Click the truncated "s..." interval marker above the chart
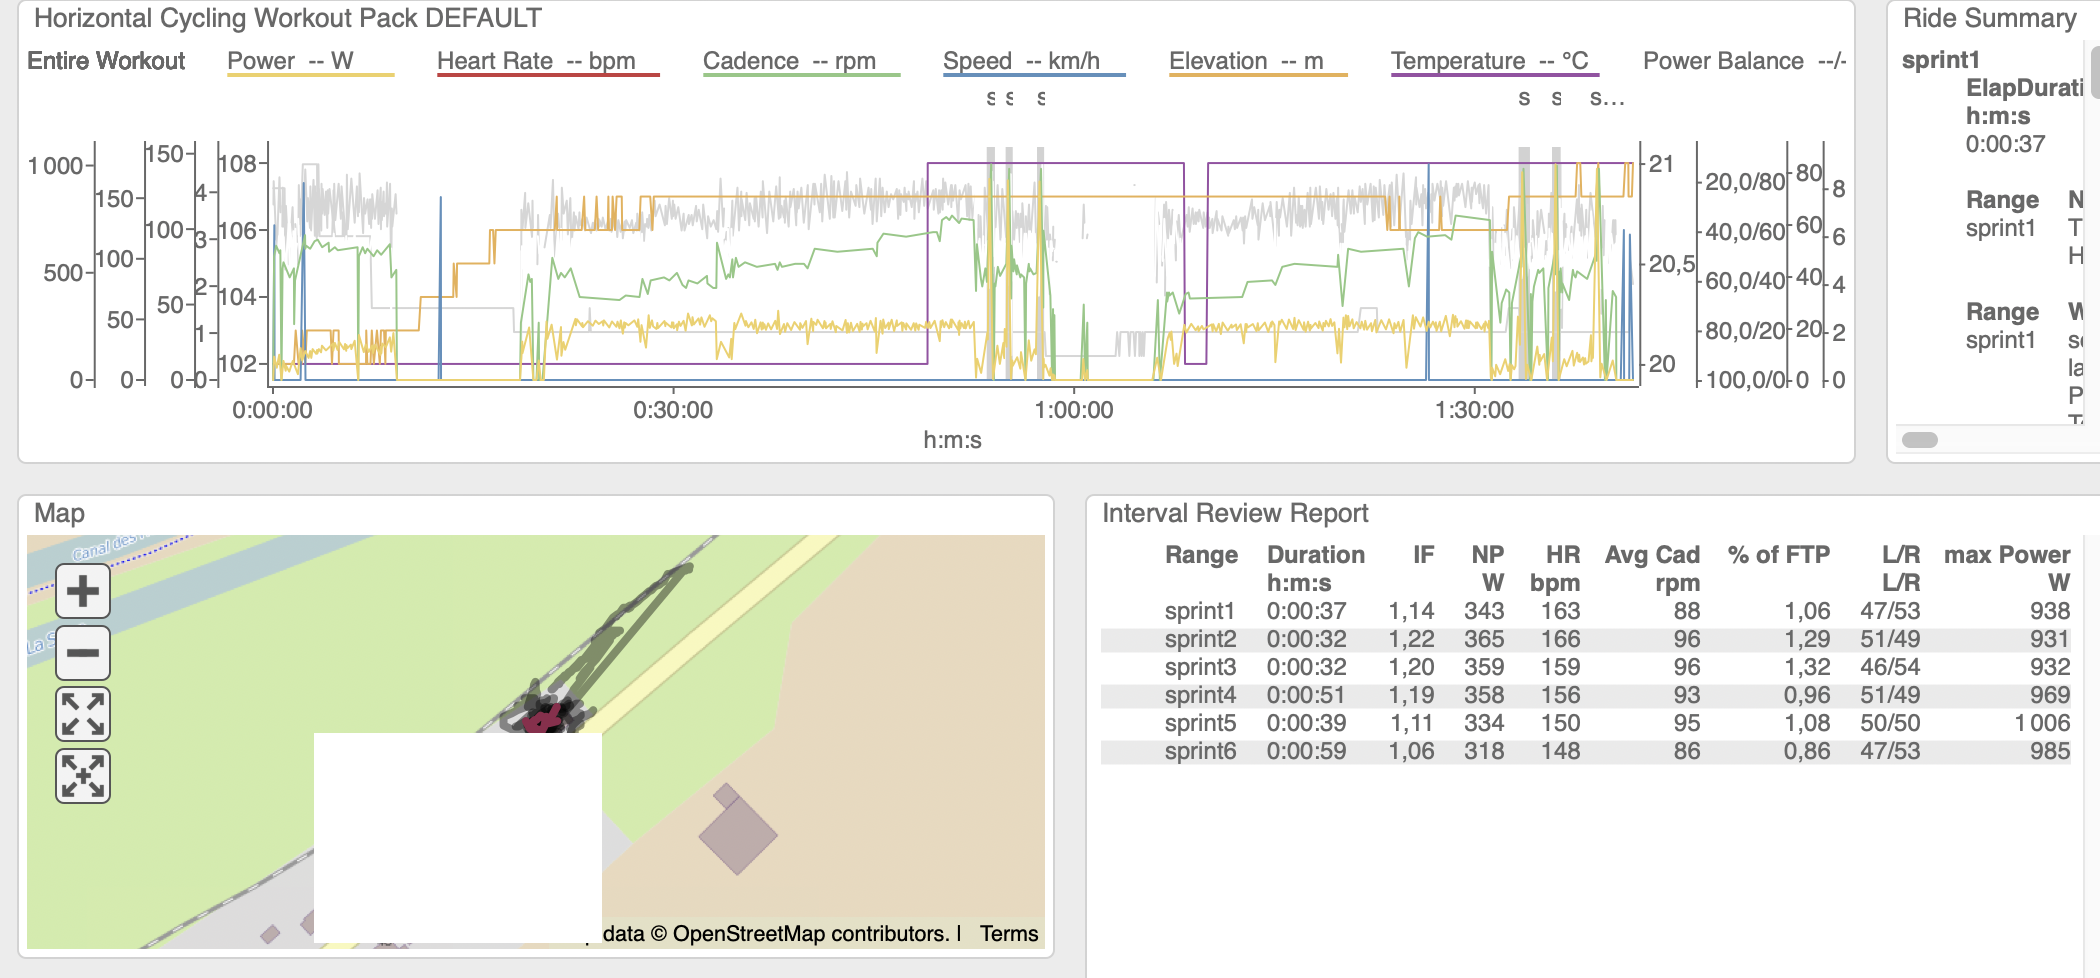 [1606, 98]
